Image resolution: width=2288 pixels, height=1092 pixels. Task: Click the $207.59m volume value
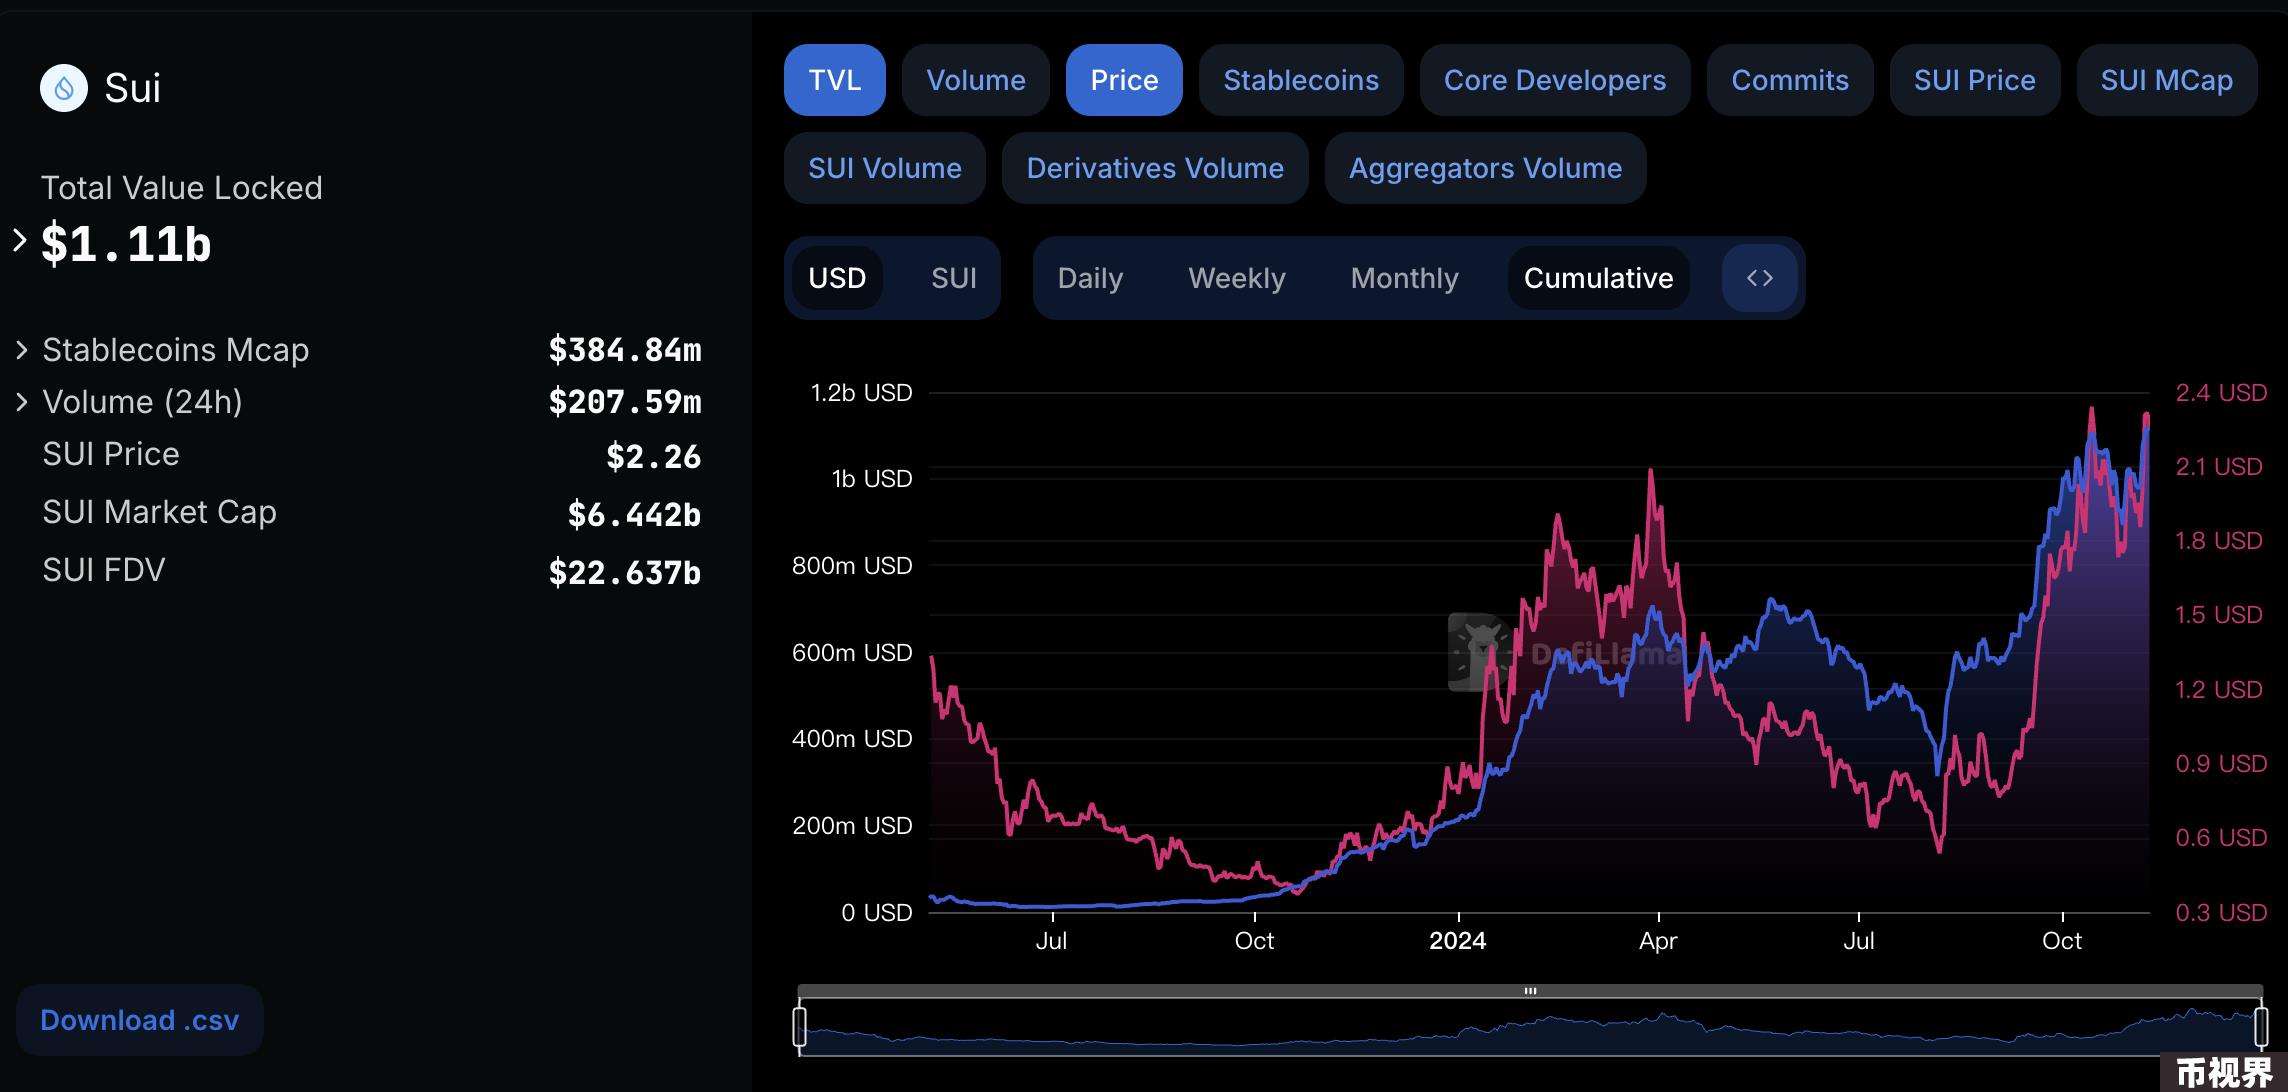(x=625, y=402)
